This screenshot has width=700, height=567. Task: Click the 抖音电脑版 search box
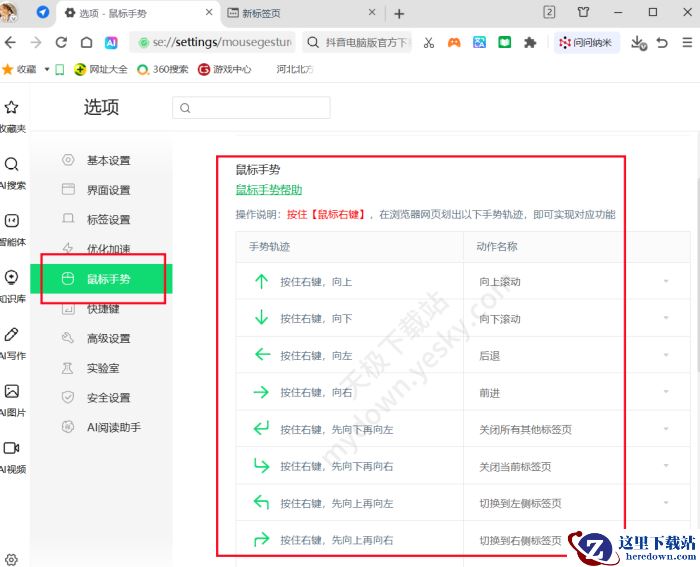point(357,42)
